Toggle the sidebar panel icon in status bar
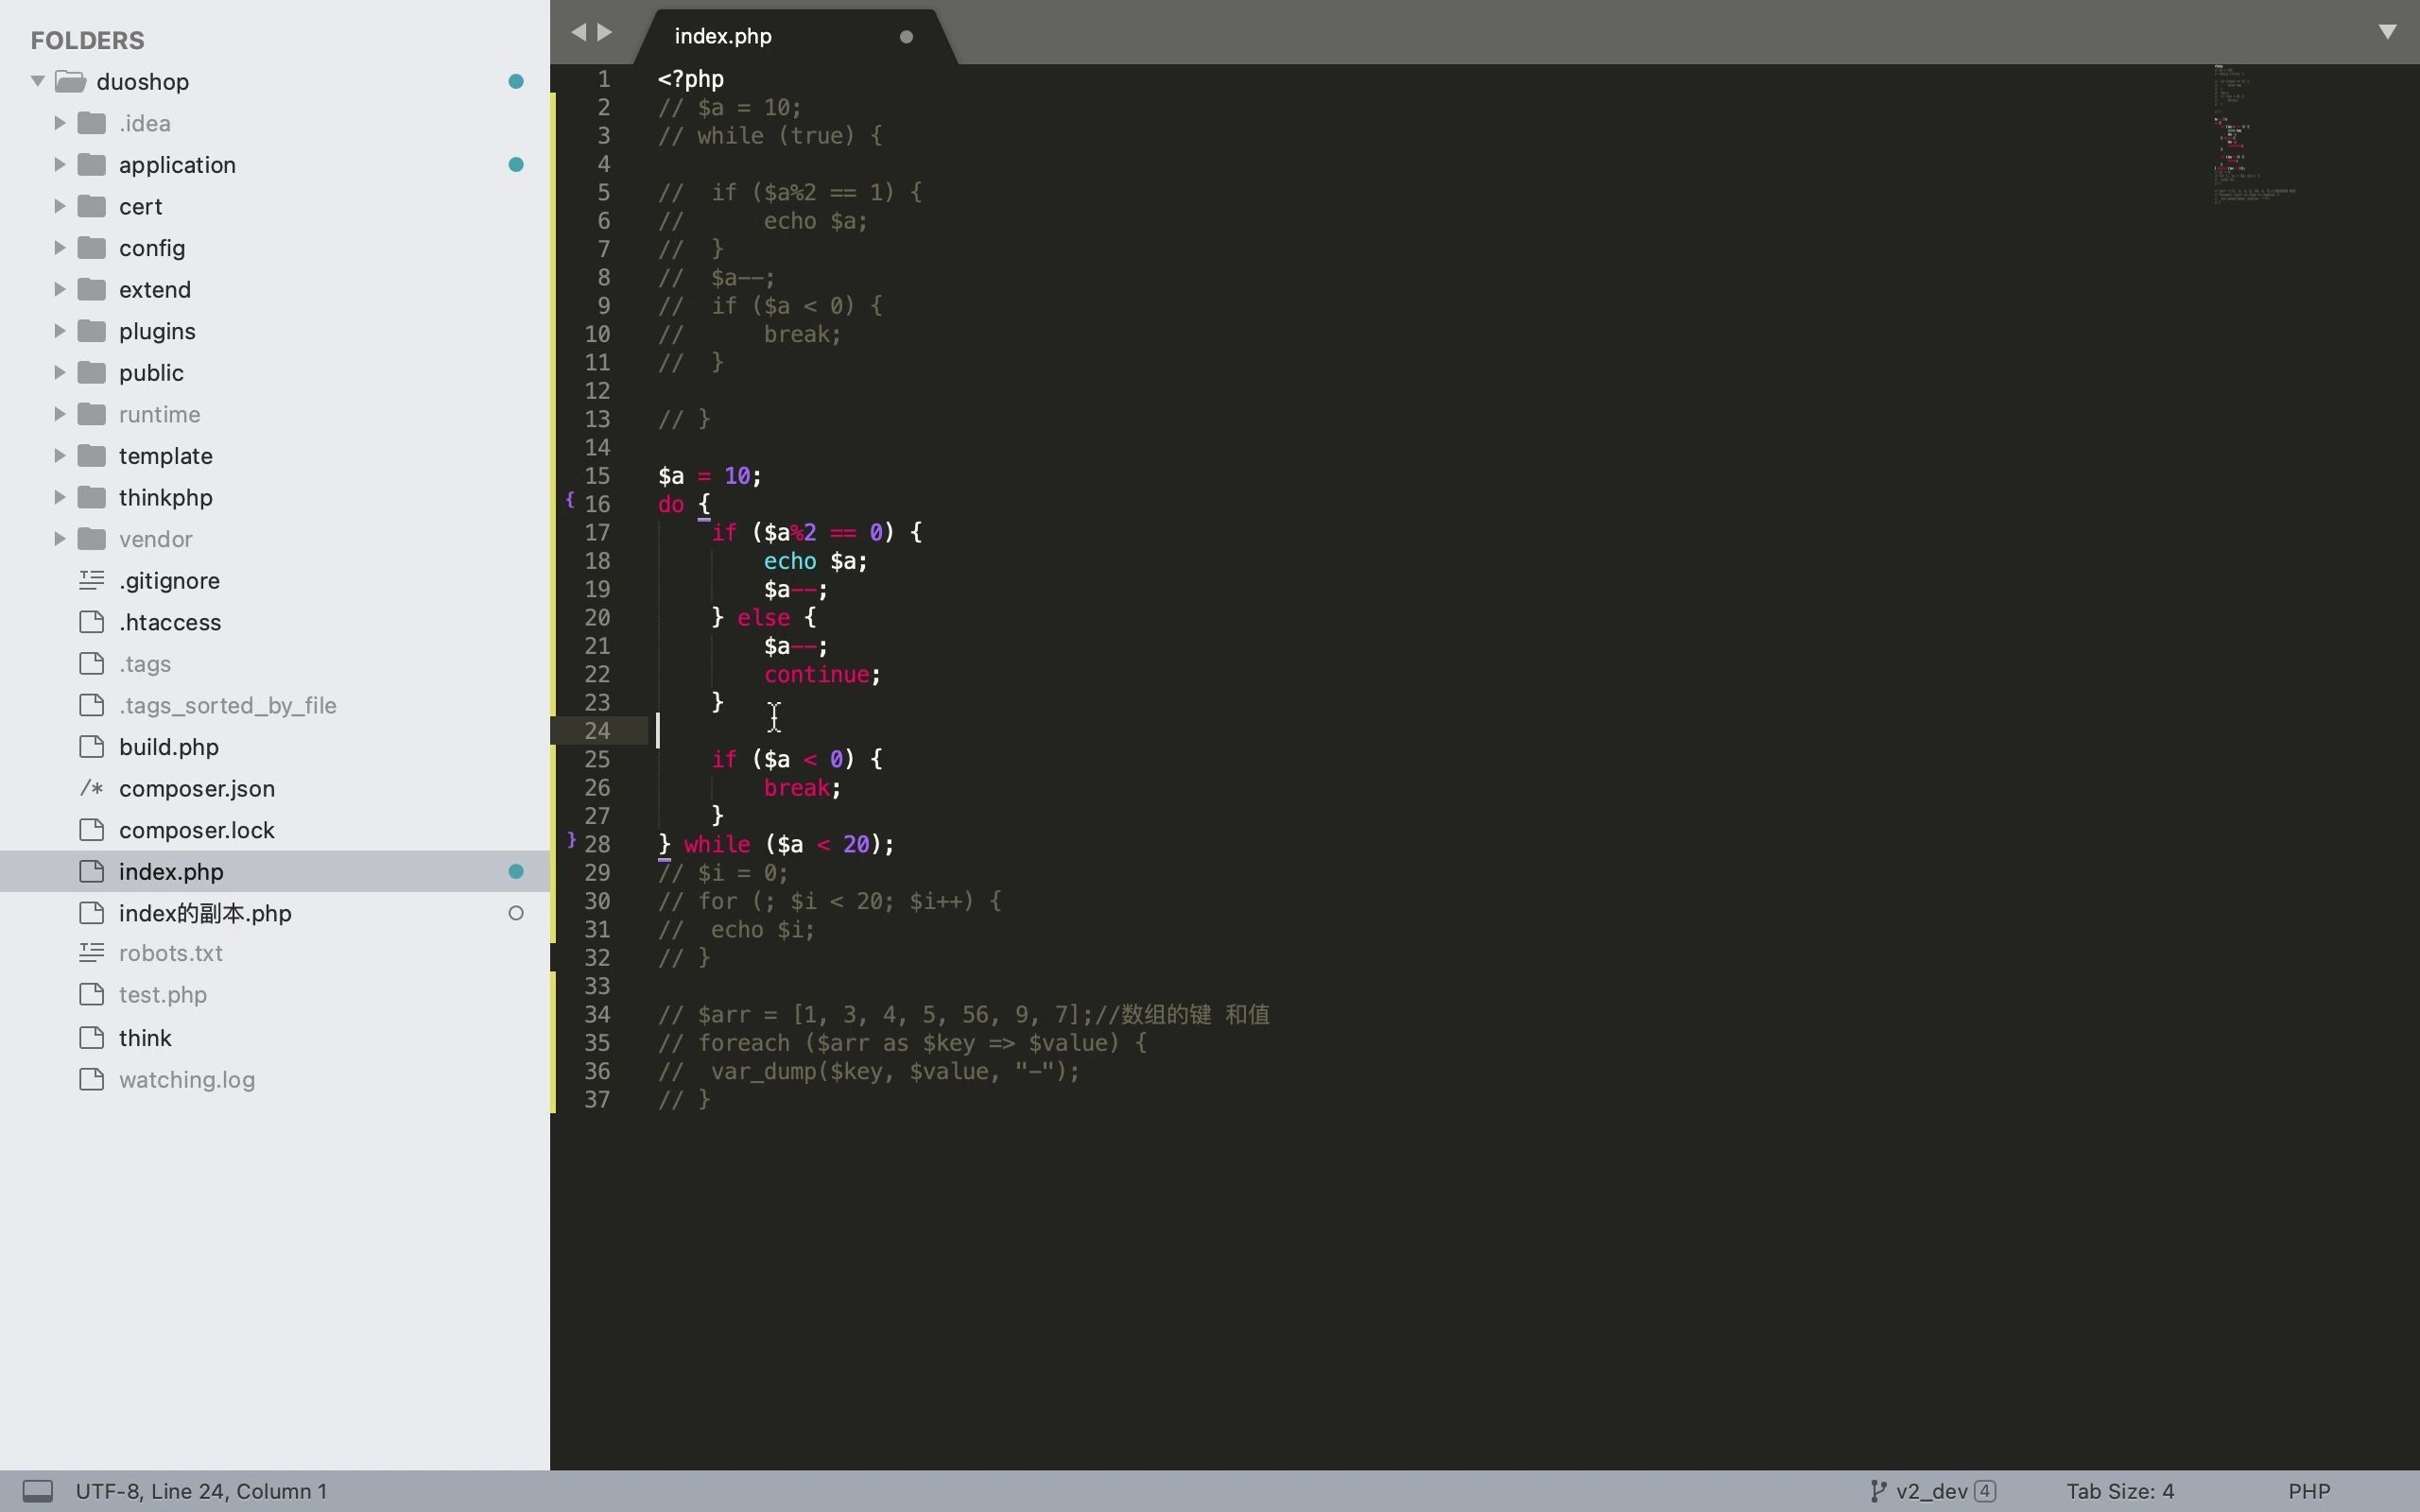Screen dimensions: 2420x1512 (x=38, y=1491)
